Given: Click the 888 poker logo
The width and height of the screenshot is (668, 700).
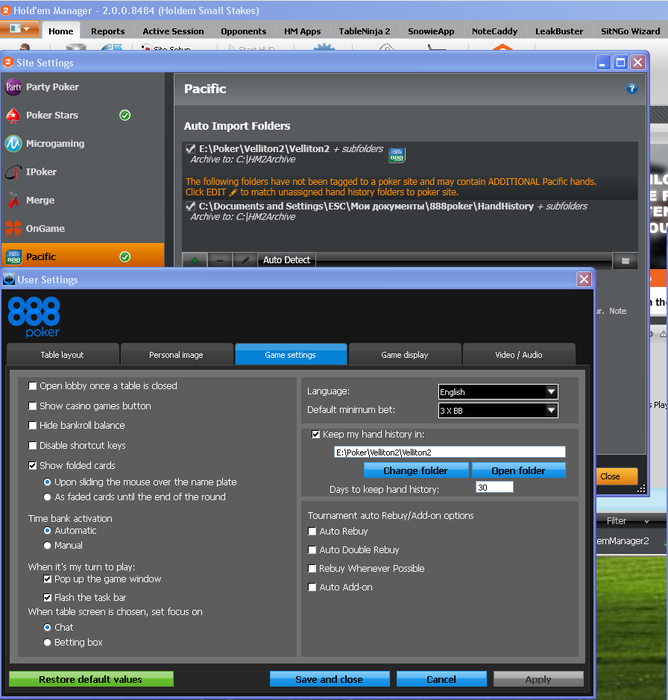Looking at the screenshot, I should (34, 317).
